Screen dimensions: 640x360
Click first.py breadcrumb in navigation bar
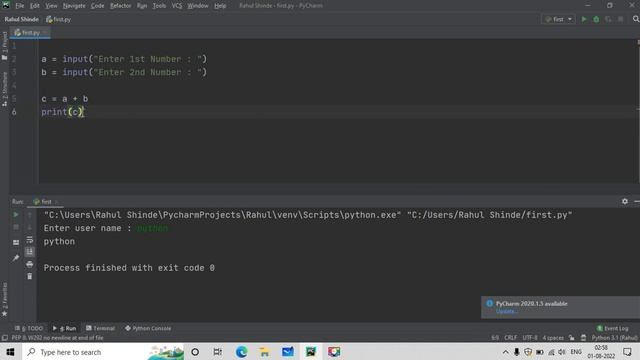click(58, 19)
